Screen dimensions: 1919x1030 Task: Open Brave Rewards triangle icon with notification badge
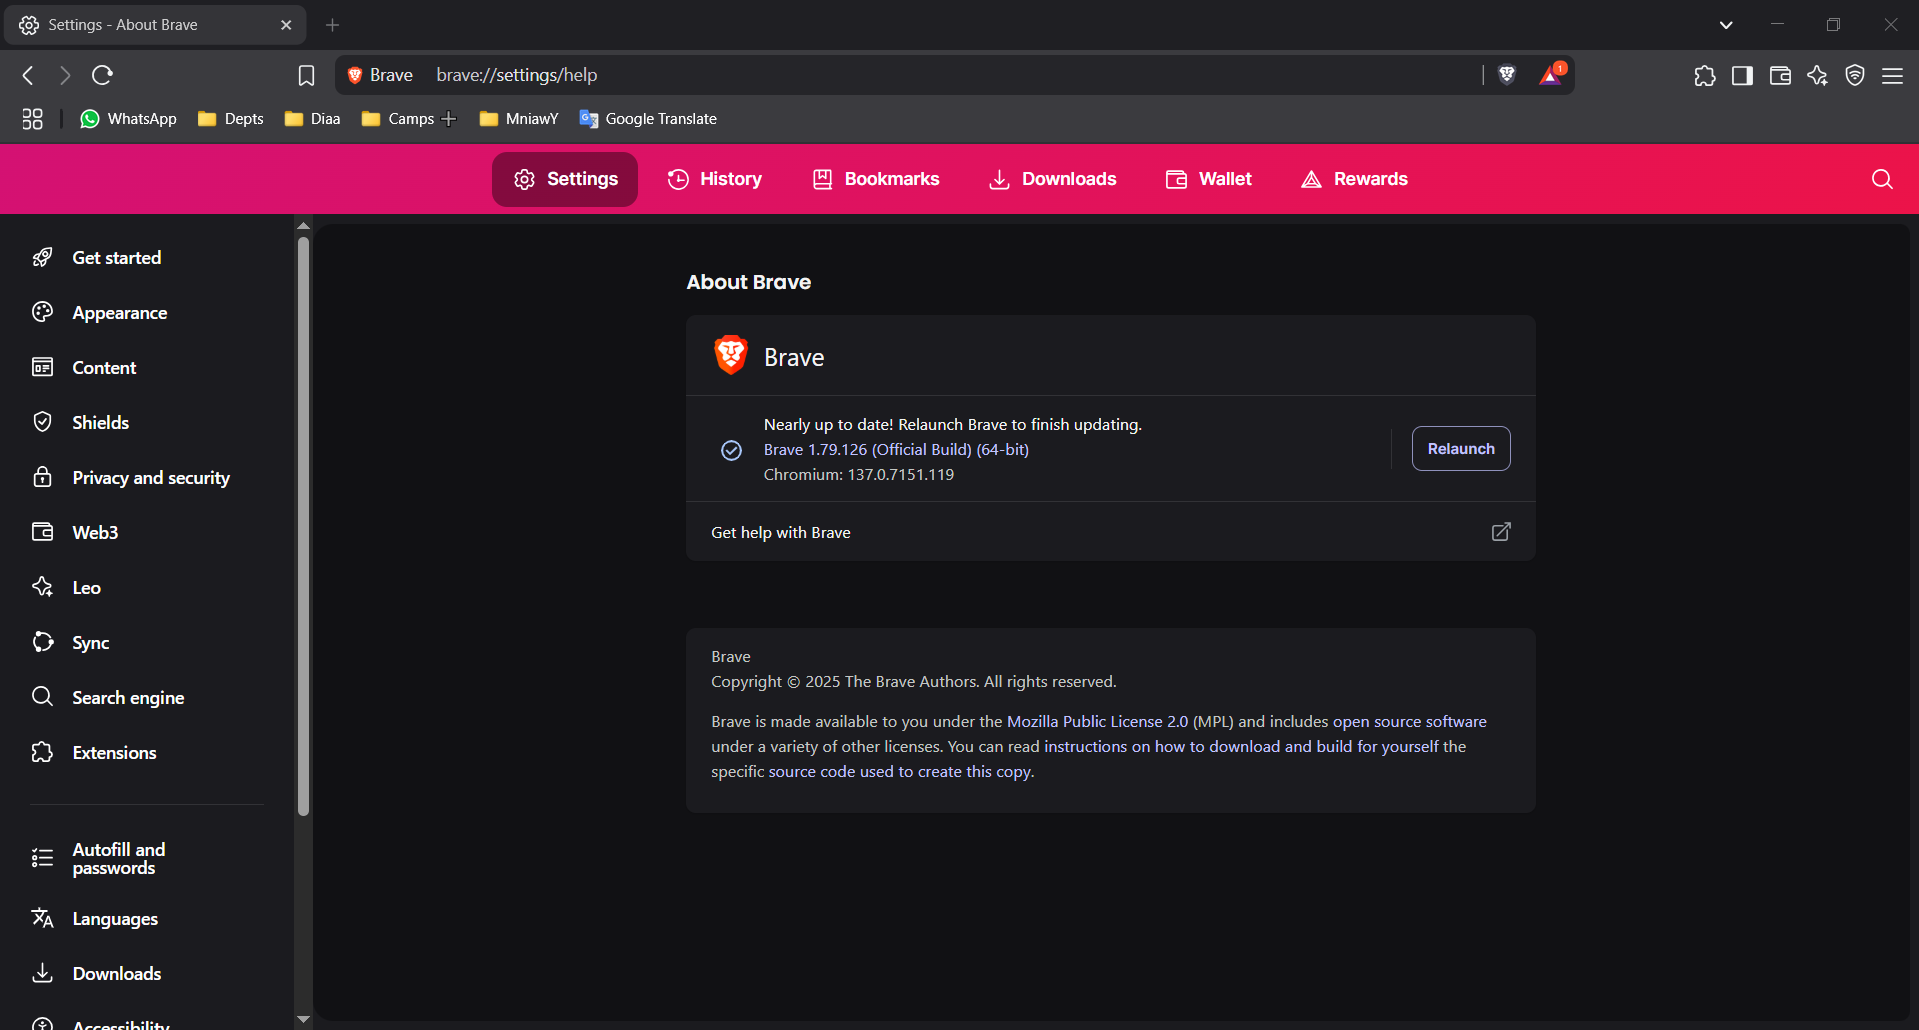click(x=1551, y=75)
